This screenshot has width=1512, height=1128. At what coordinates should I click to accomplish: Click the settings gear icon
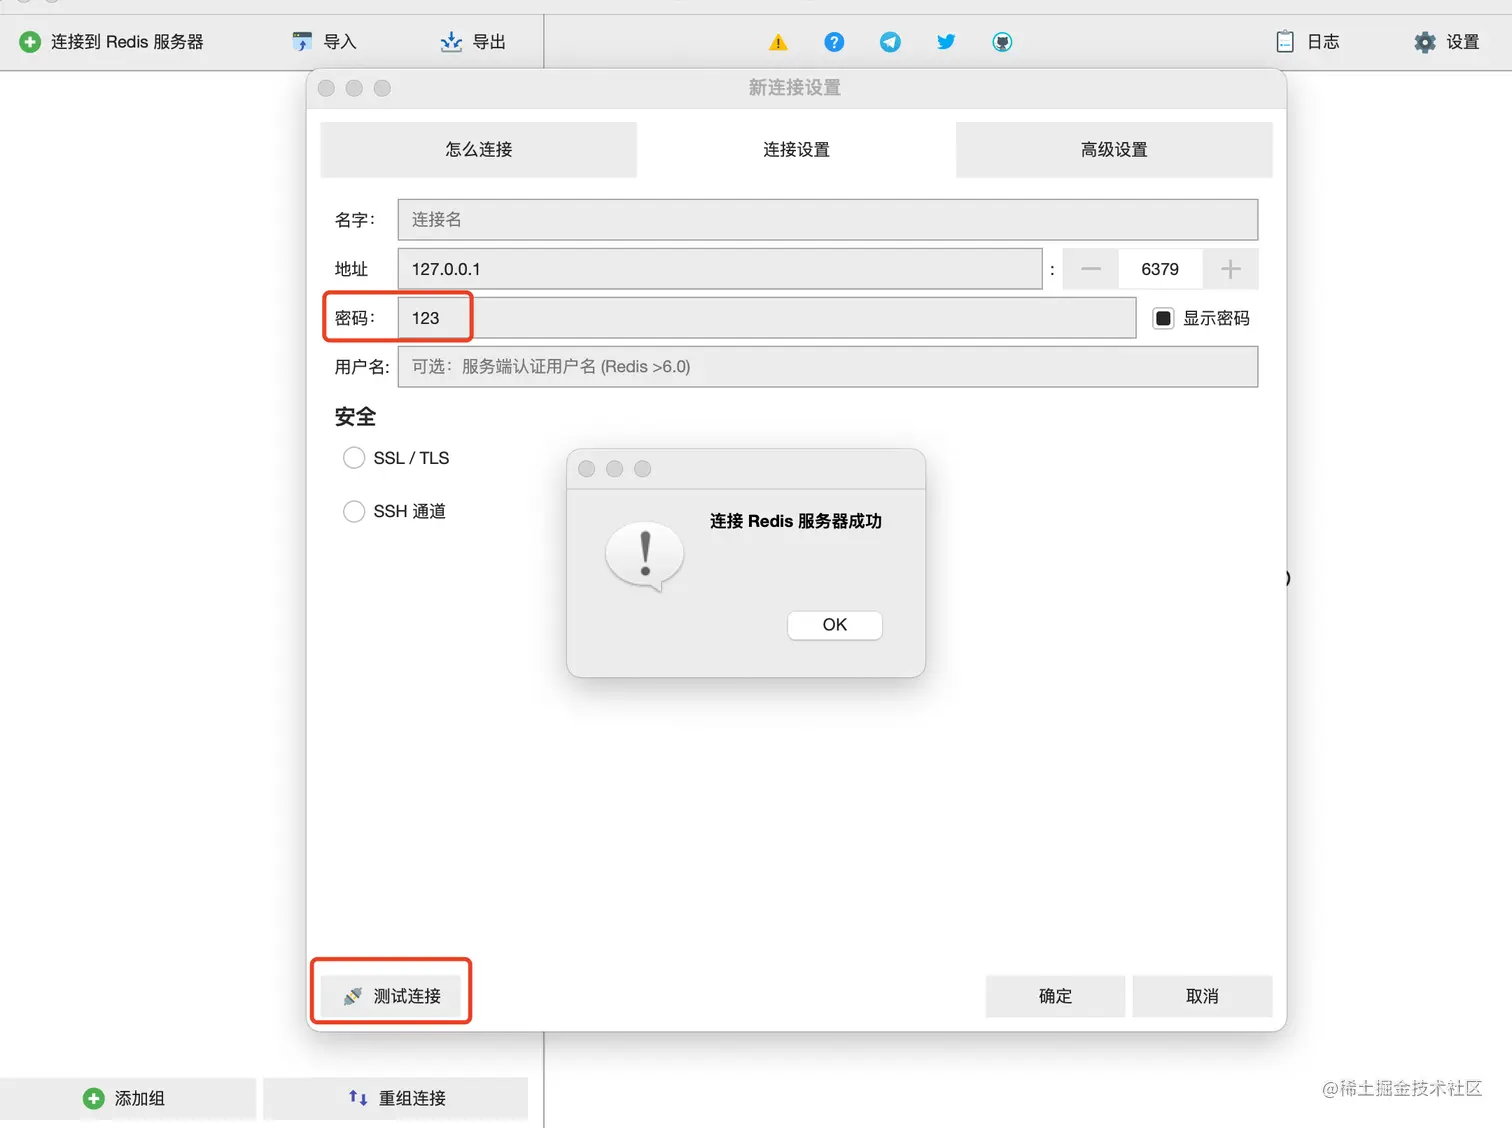[1425, 42]
